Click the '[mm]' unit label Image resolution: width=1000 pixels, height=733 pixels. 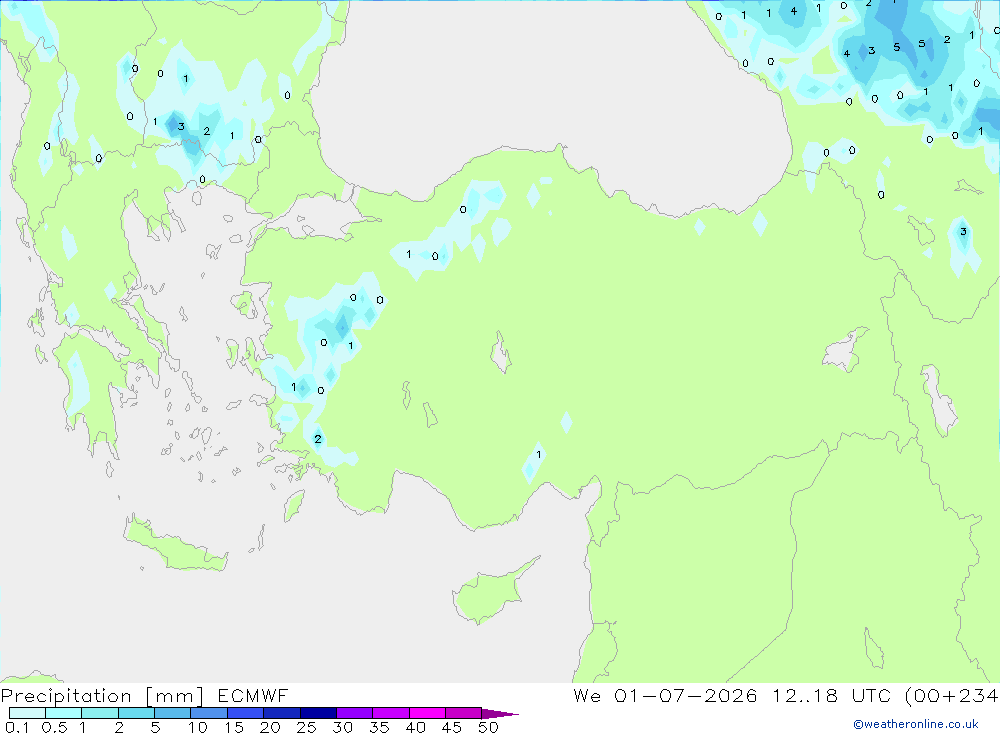[x=174, y=696]
